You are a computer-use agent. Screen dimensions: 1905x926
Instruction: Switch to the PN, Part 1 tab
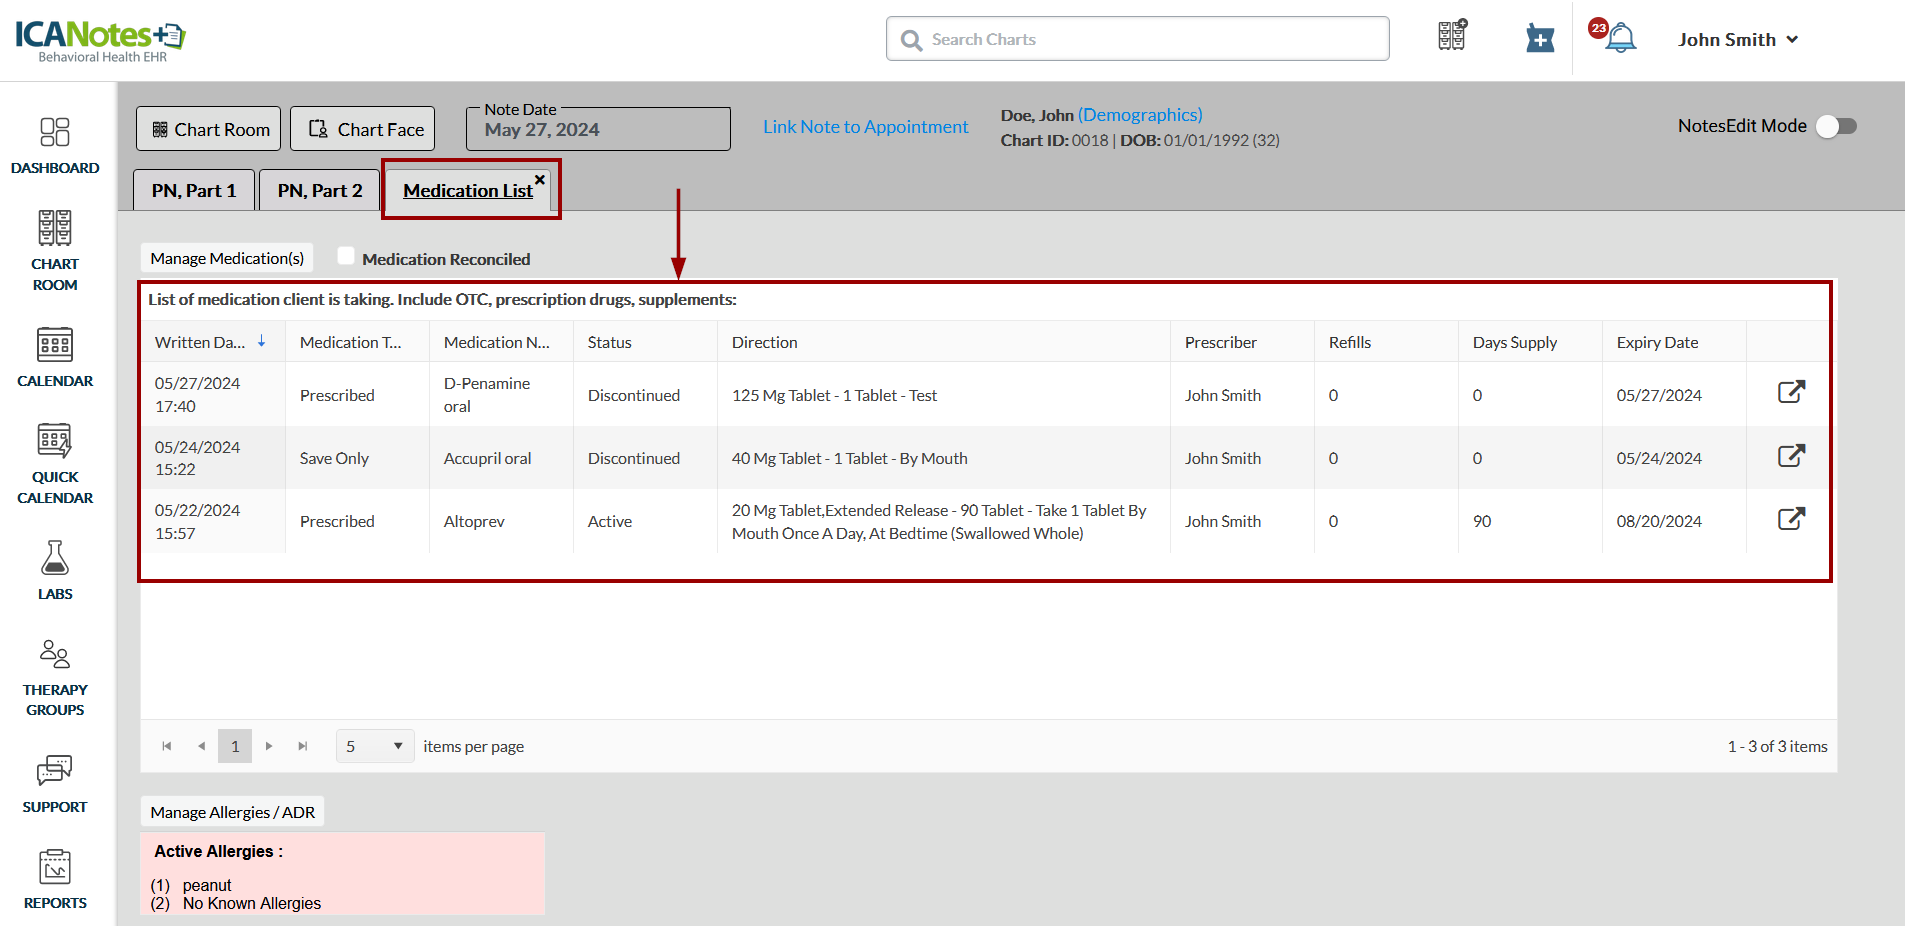(x=194, y=191)
